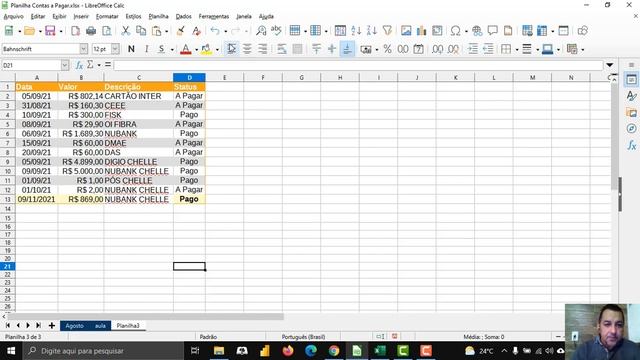Expand background color dropdown arrow
The width and height of the screenshot is (640, 360).
pyautogui.click(x=217, y=49)
